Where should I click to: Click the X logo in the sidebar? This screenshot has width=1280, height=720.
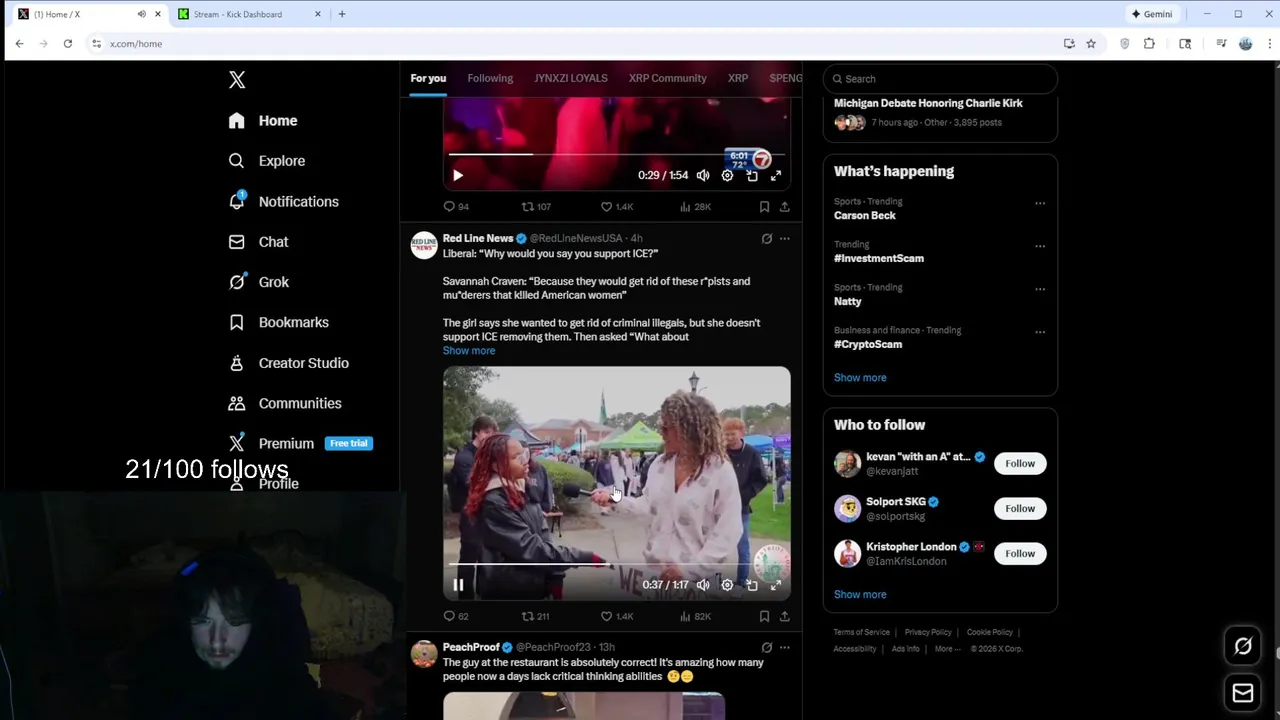click(x=237, y=80)
